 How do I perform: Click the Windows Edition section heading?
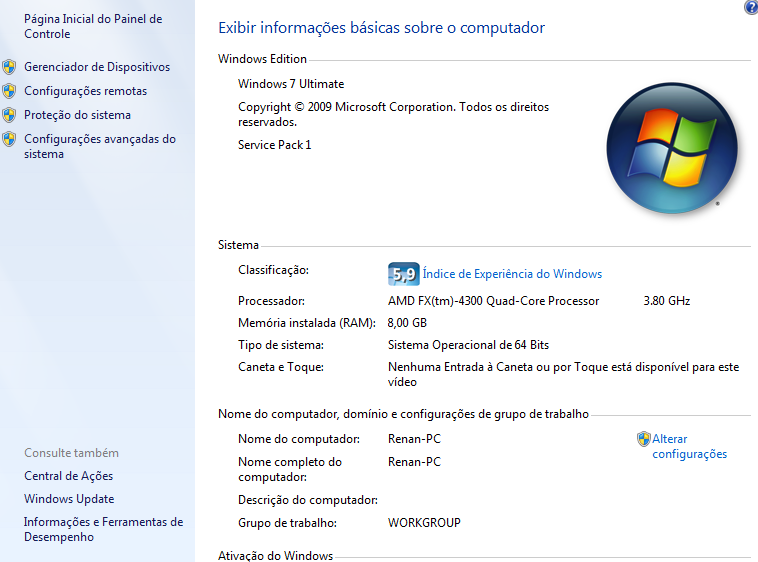tap(262, 59)
